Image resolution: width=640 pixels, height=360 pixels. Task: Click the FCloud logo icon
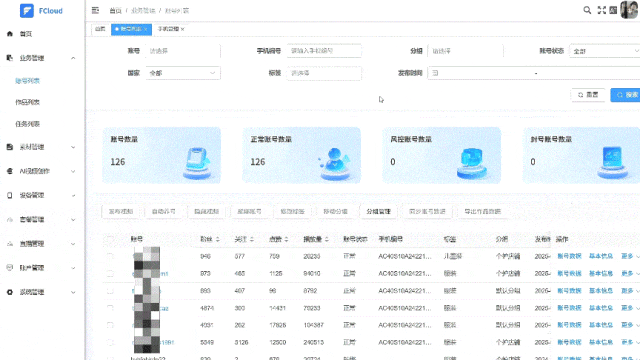coord(27,11)
